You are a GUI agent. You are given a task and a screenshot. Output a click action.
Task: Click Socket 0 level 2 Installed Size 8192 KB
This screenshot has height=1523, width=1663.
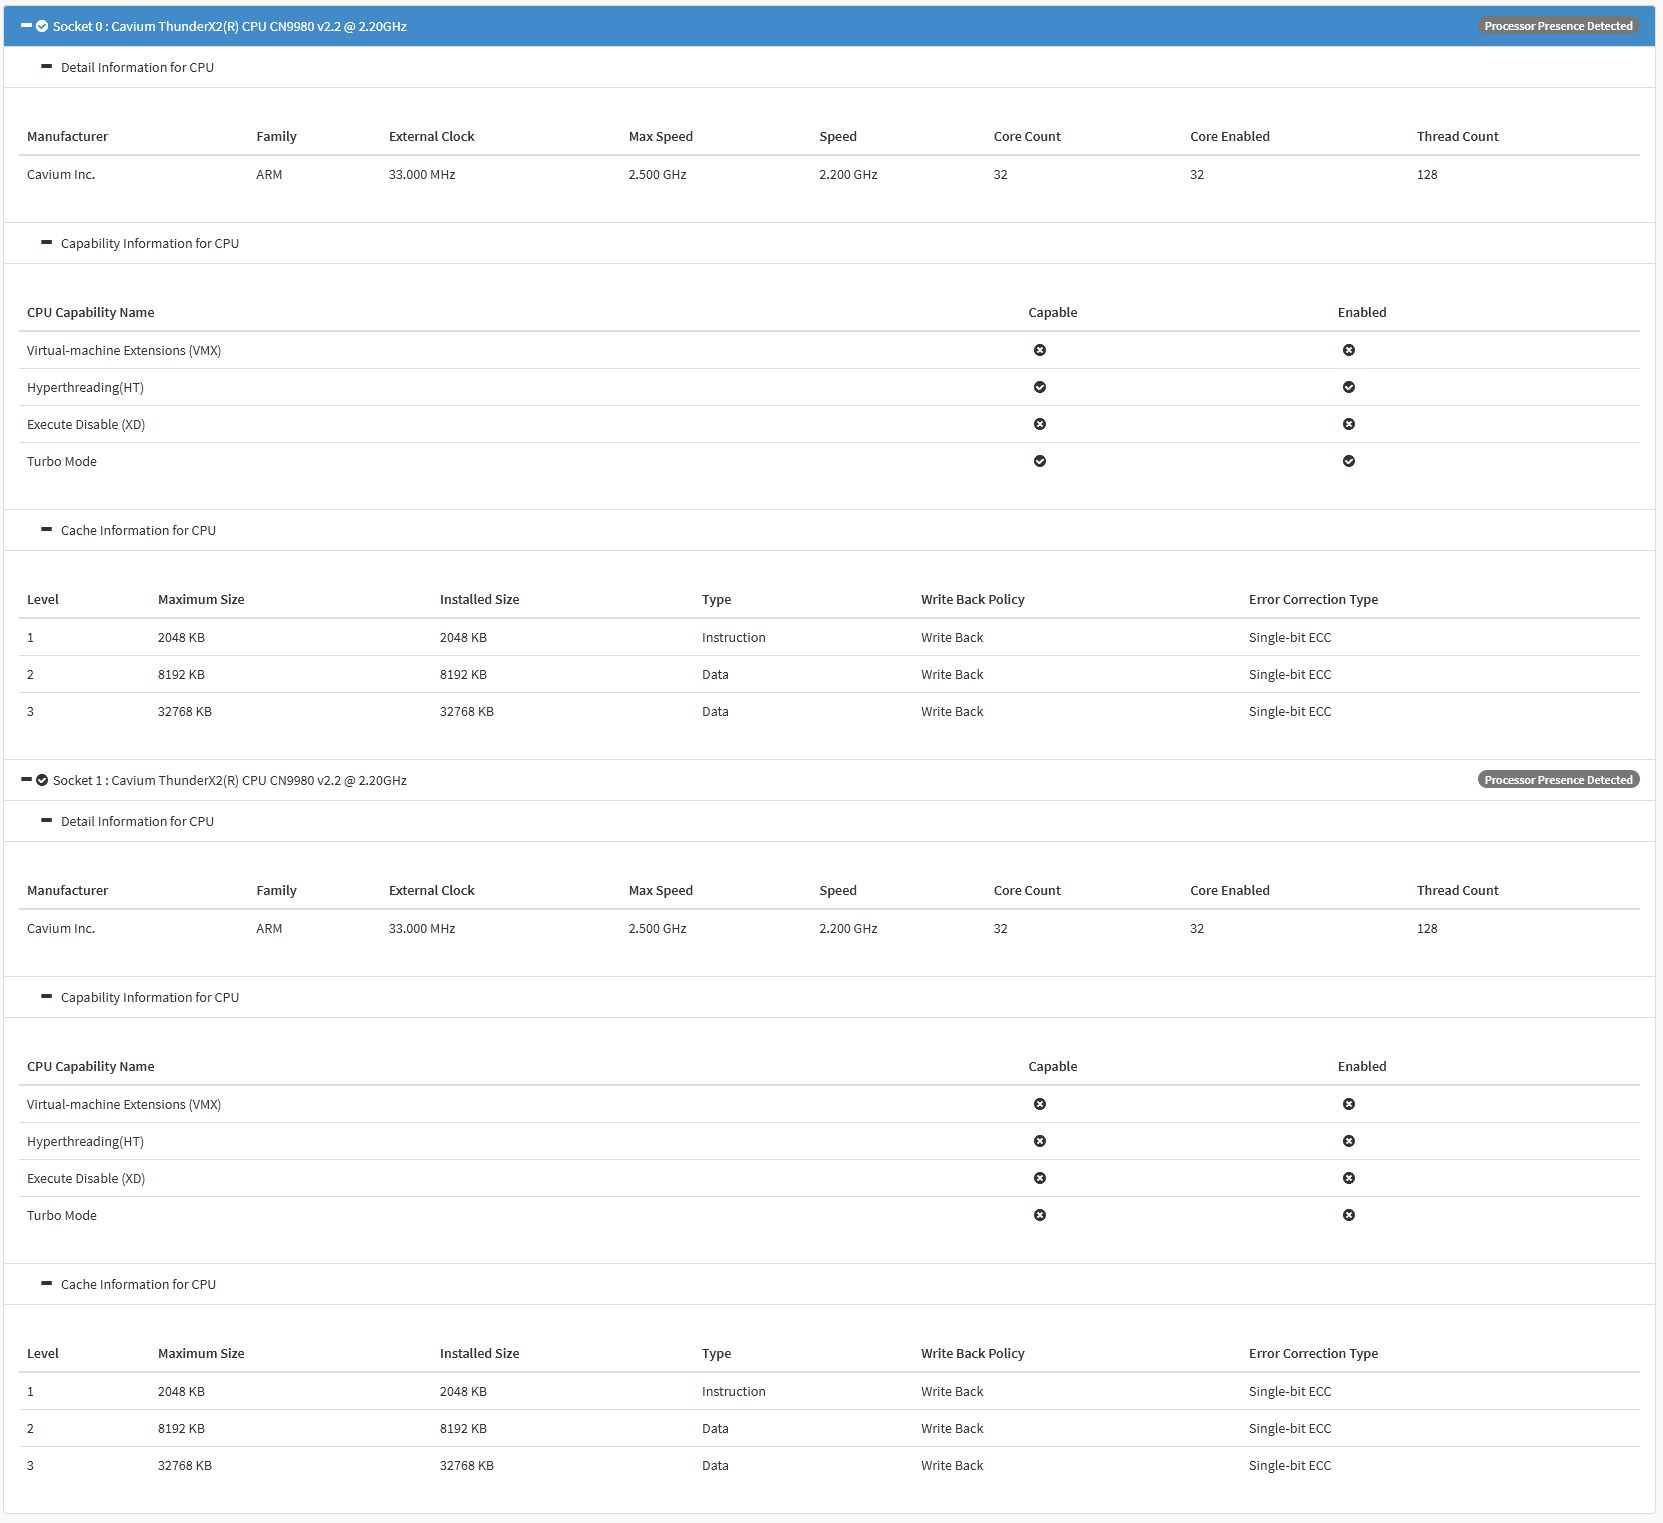[x=463, y=675]
